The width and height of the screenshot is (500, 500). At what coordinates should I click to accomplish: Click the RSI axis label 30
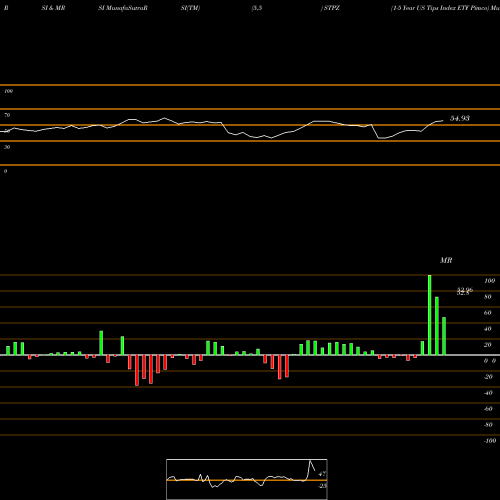point(7,147)
